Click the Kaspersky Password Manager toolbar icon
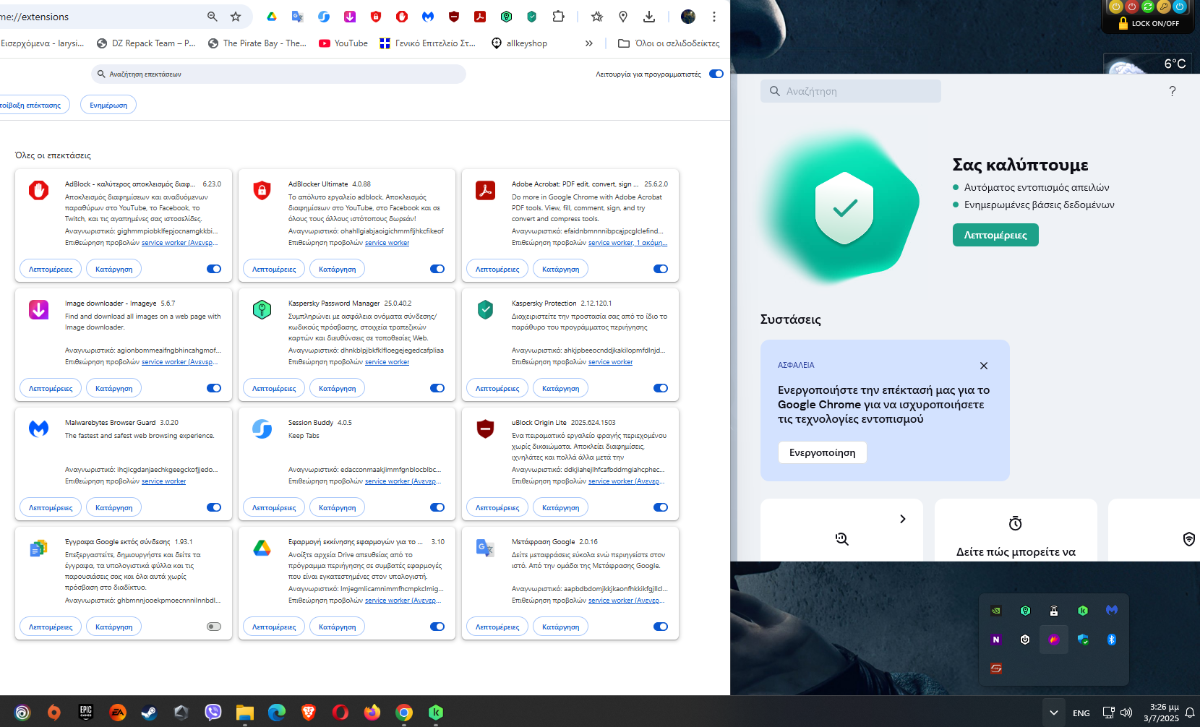The height and width of the screenshot is (727, 1200). [506, 17]
